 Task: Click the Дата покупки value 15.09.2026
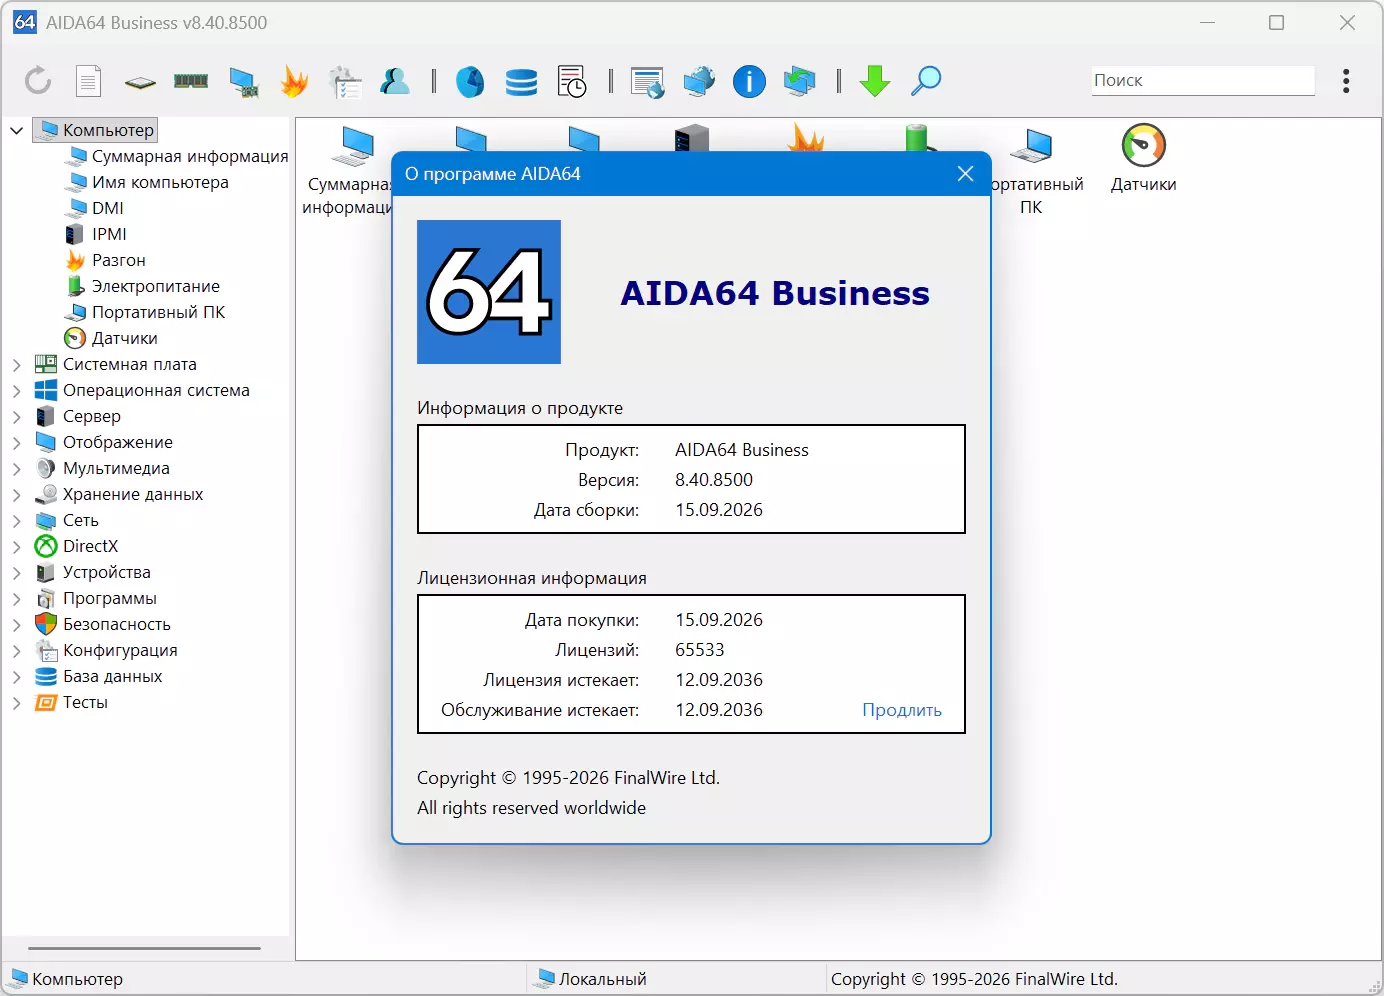719,620
